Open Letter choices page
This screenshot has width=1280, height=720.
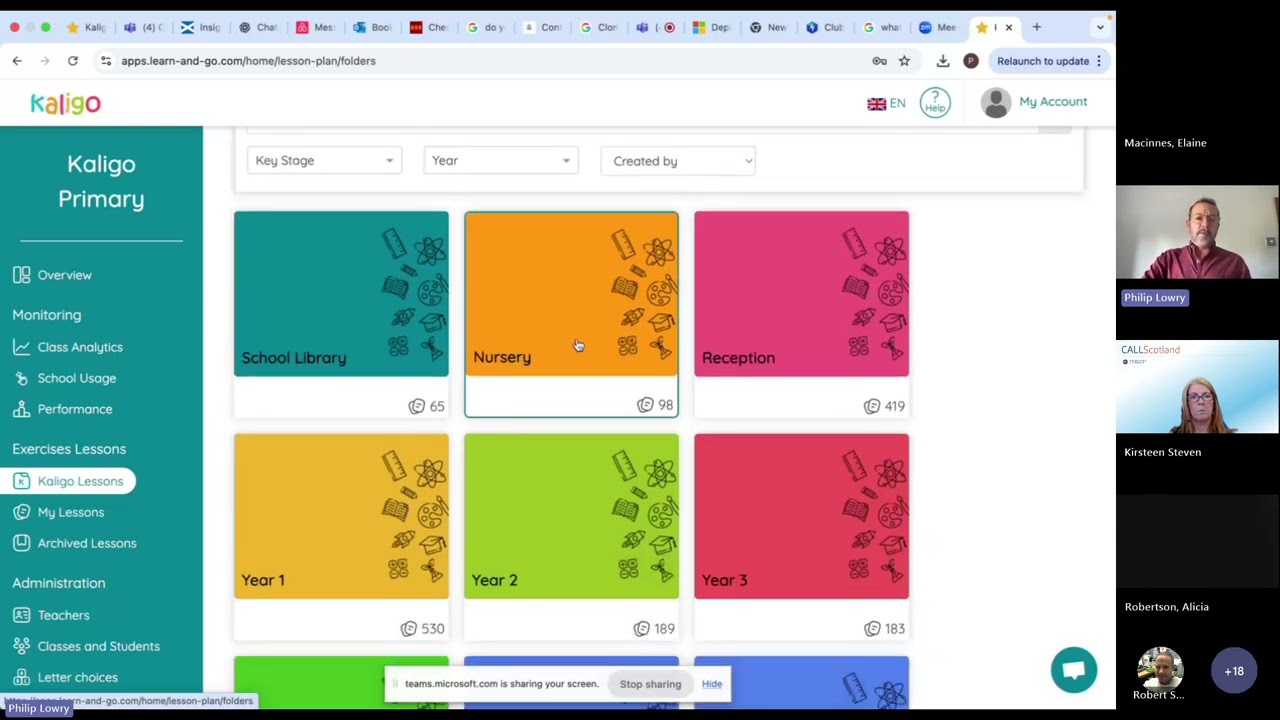(x=65, y=677)
